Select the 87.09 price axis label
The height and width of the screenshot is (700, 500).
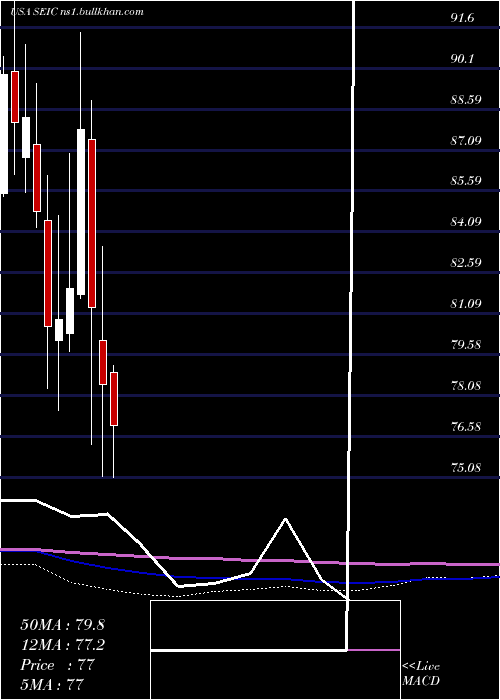click(466, 141)
